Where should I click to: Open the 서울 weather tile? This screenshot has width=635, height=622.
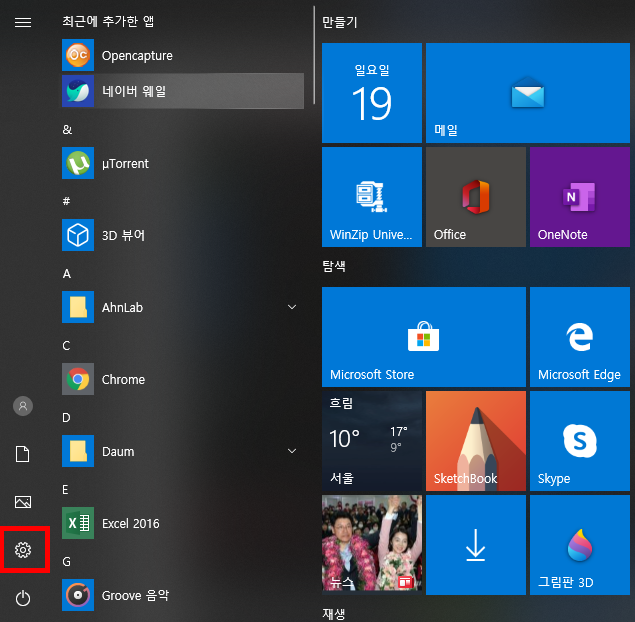pyautogui.click(x=372, y=441)
